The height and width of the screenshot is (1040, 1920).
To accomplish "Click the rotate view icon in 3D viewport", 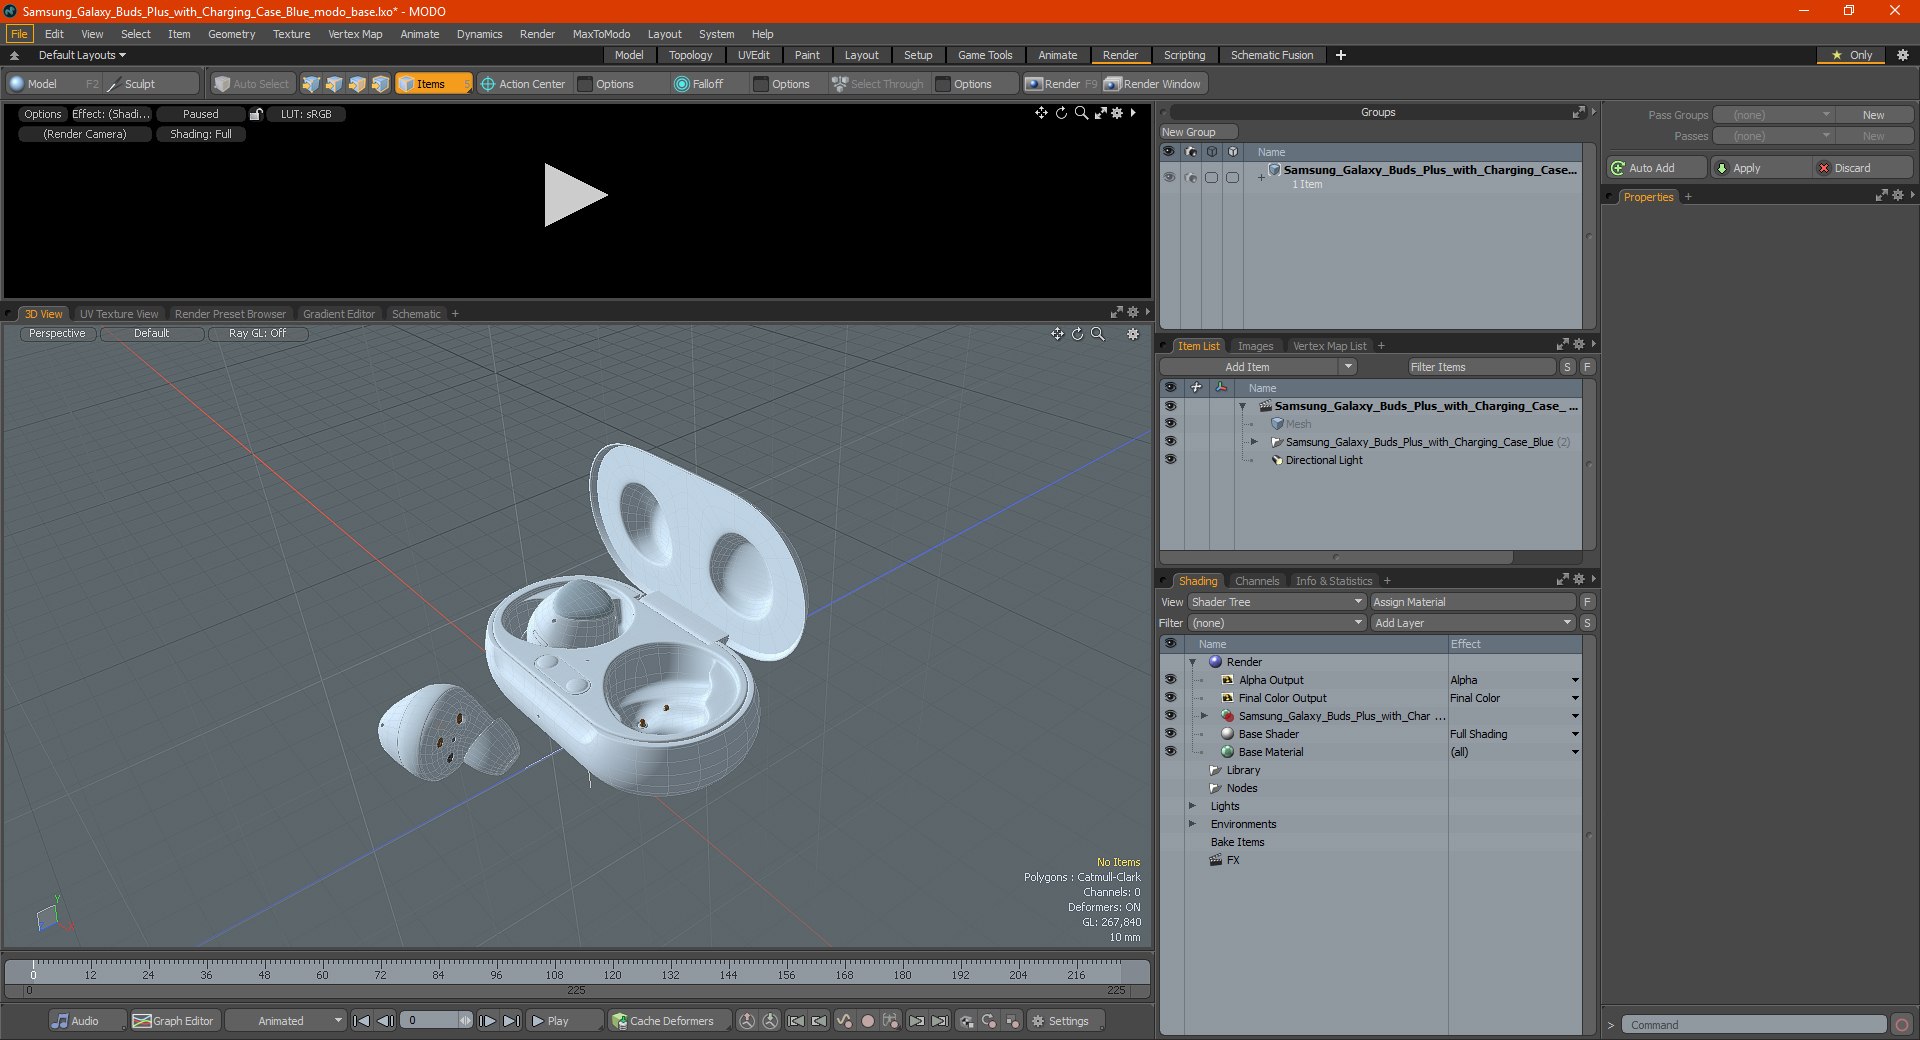I will point(1078,334).
